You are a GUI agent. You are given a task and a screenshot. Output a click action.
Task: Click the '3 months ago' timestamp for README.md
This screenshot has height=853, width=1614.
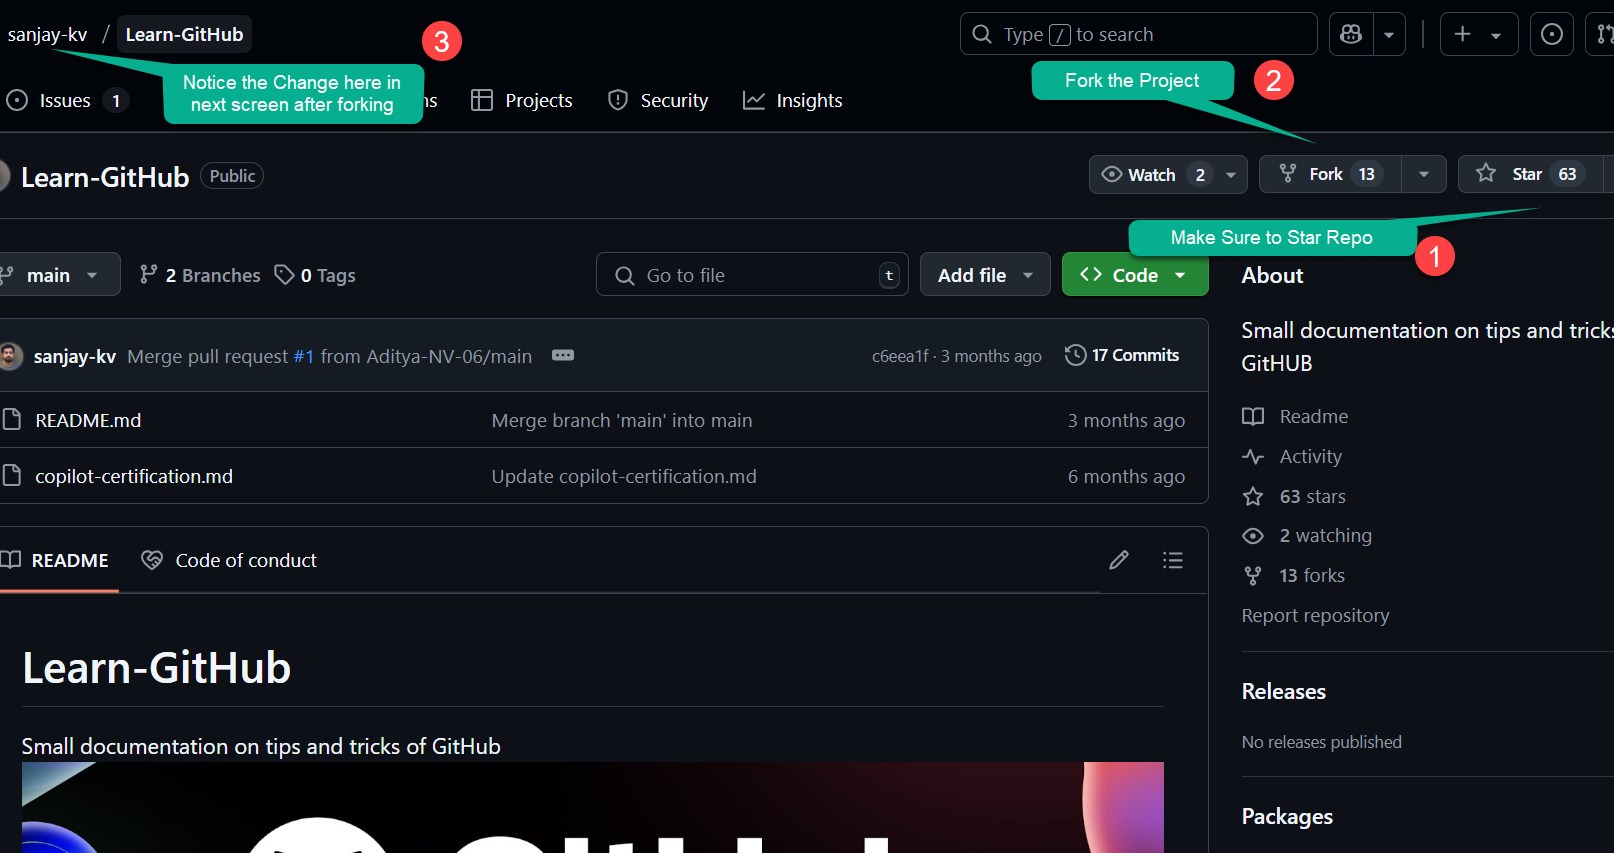pos(1126,421)
